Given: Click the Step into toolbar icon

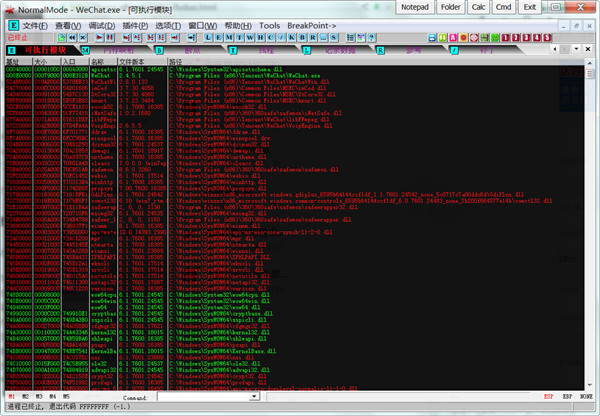Looking at the screenshot, I should point(127,38).
